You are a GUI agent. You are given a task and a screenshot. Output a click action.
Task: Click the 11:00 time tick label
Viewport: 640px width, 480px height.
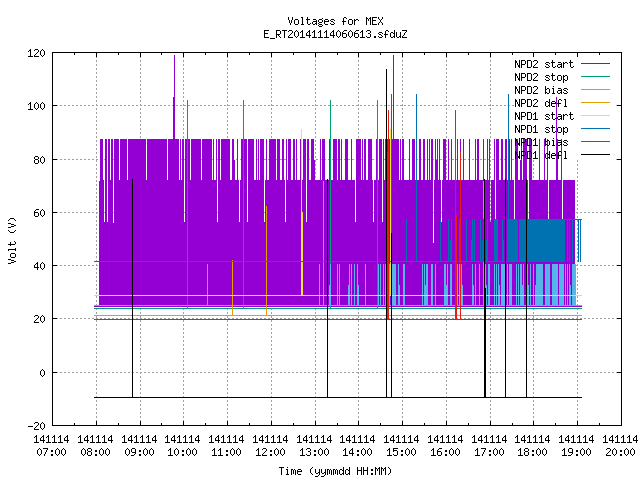point(227,452)
